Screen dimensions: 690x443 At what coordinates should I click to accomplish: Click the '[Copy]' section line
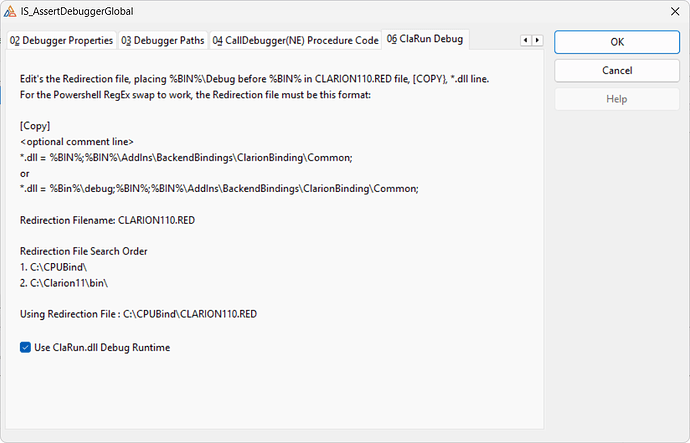click(x=35, y=126)
